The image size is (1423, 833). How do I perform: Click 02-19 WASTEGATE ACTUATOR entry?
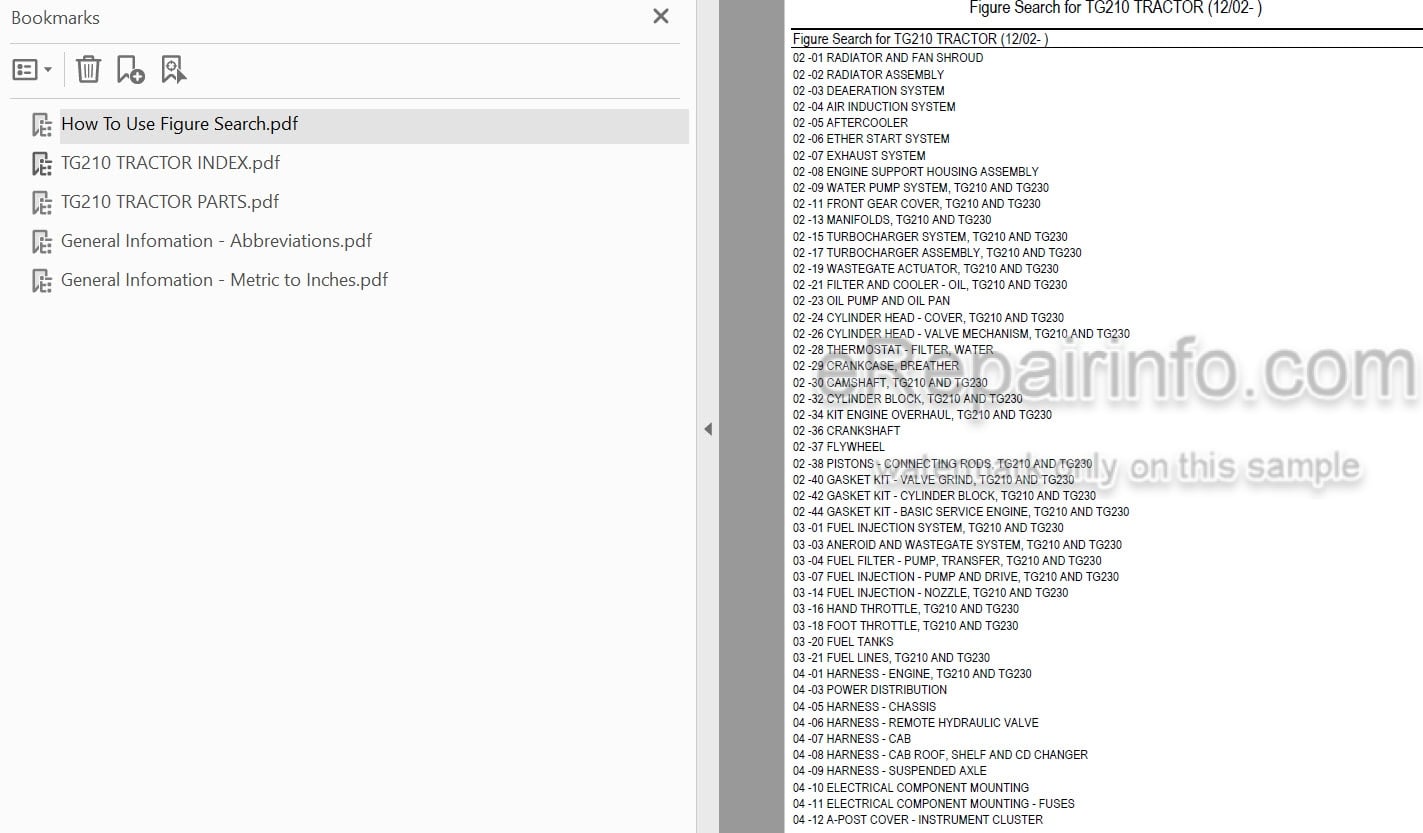pyautogui.click(x=926, y=269)
